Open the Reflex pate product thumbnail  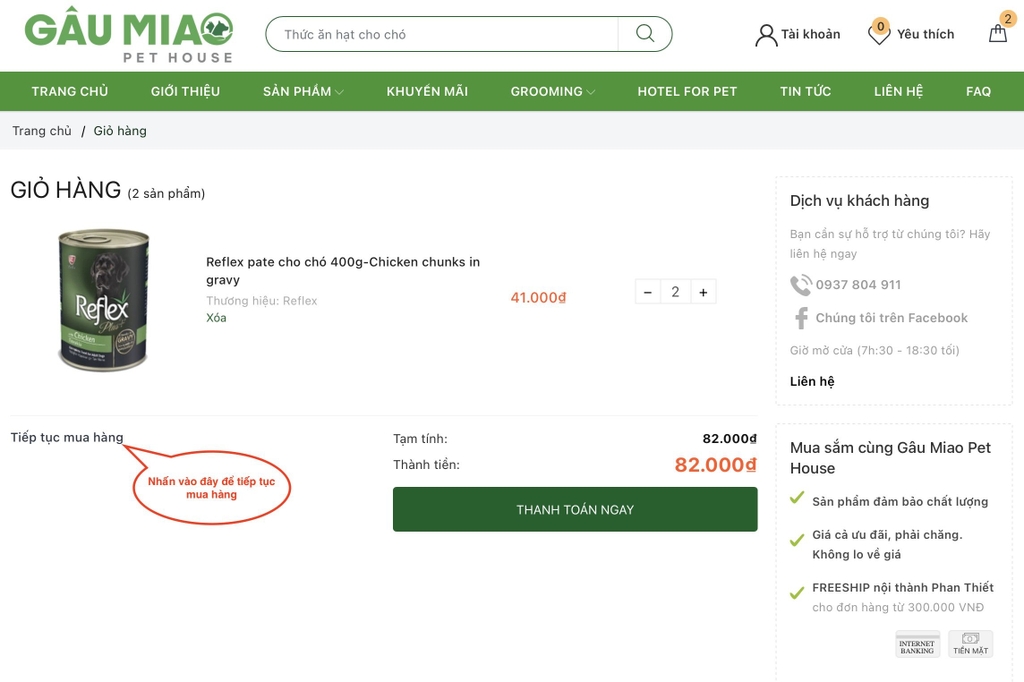(104, 300)
